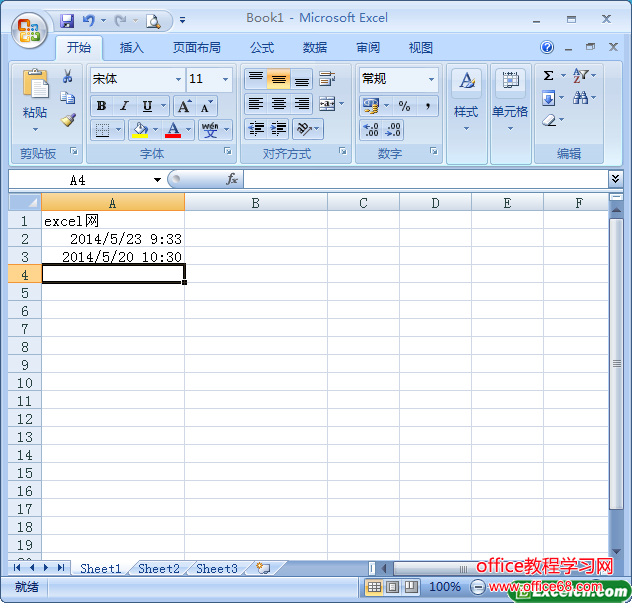Apply percent style to cell

(404, 106)
